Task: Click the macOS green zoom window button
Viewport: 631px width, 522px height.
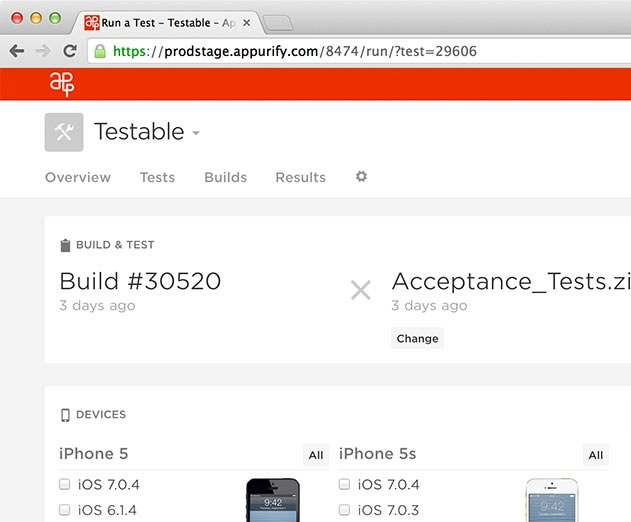Action: click(x=55, y=18)
